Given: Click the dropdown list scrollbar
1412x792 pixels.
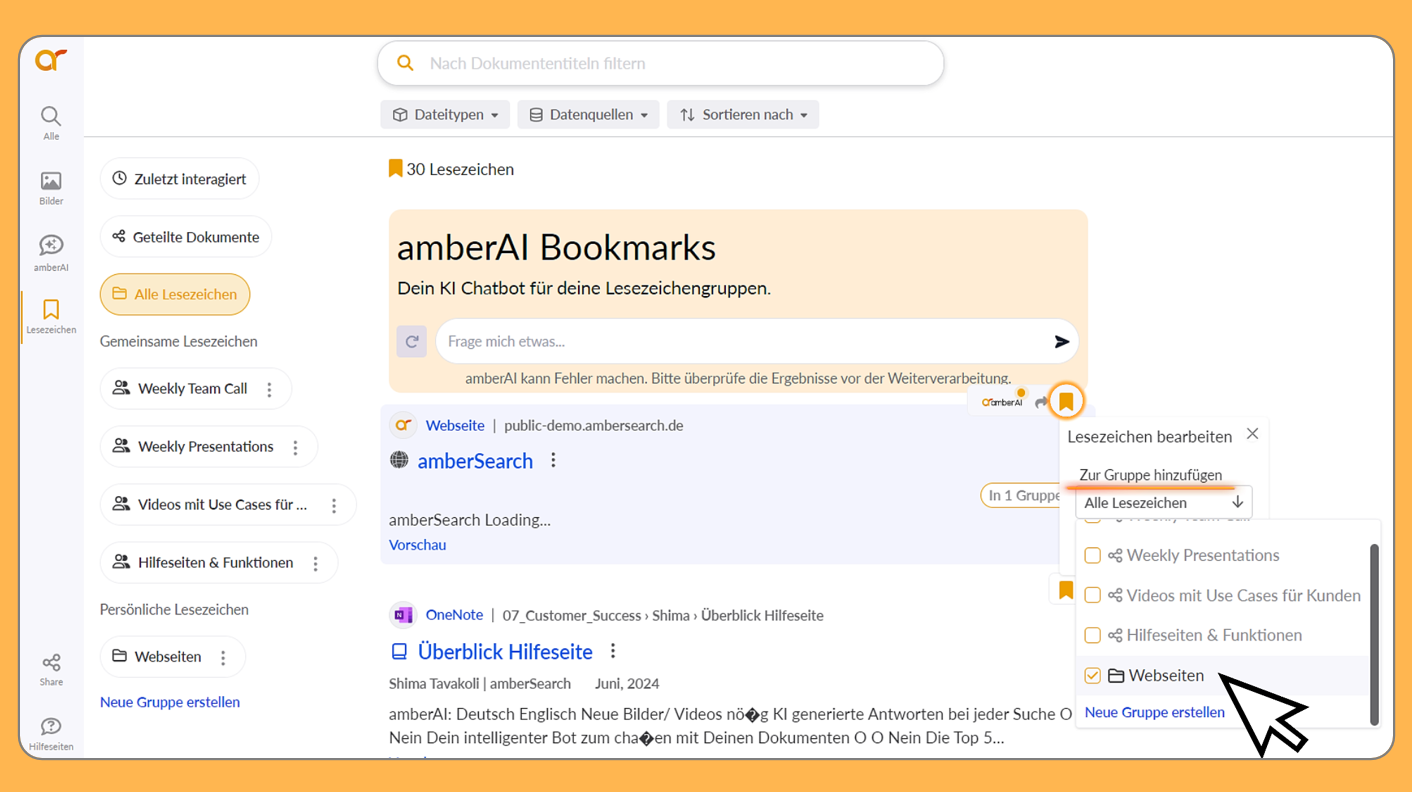Looking at the screenshot, I should (x=1374, y=634).
